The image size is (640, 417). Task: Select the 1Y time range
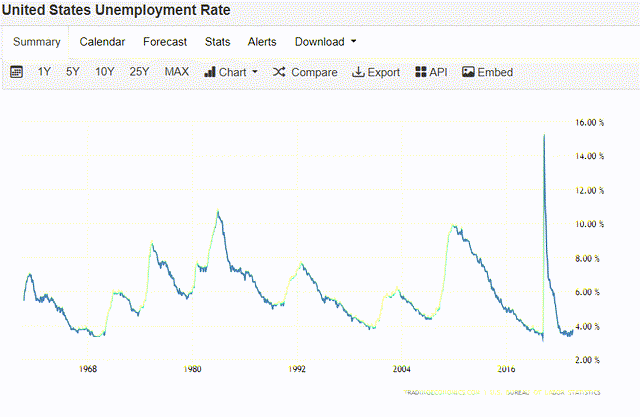click(x=44, y=72)
